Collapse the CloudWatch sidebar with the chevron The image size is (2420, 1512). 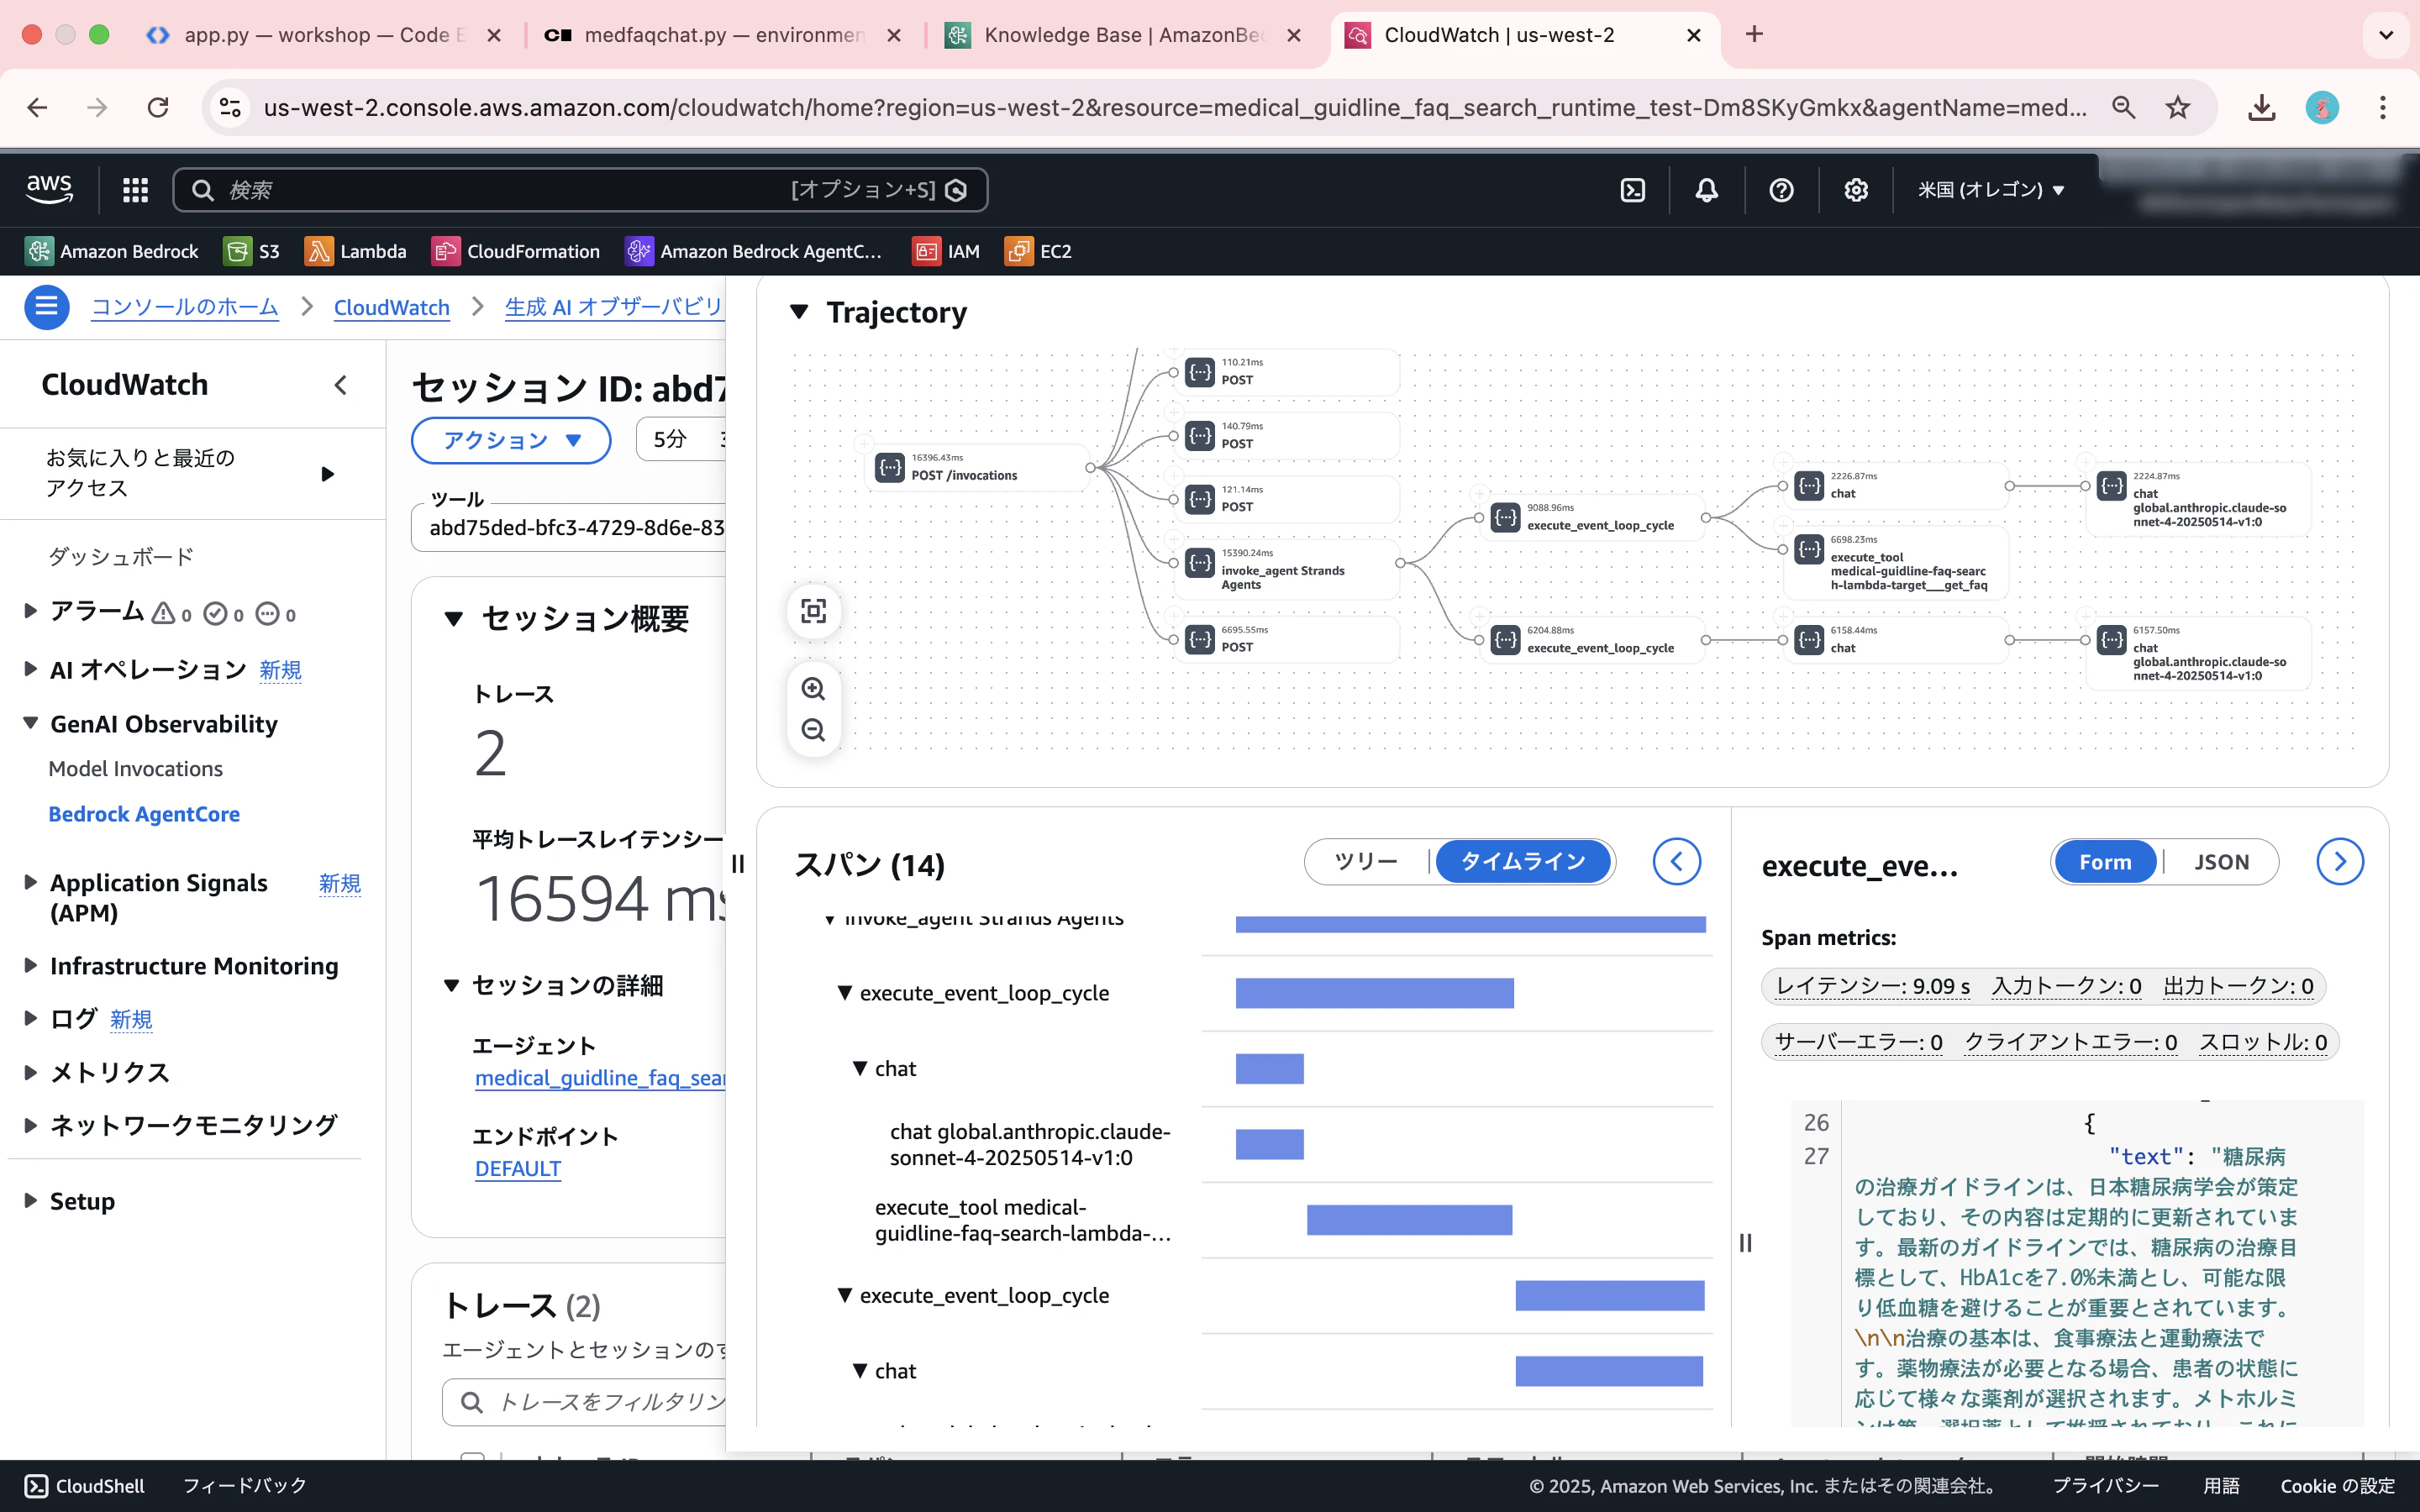pos(341,385)
